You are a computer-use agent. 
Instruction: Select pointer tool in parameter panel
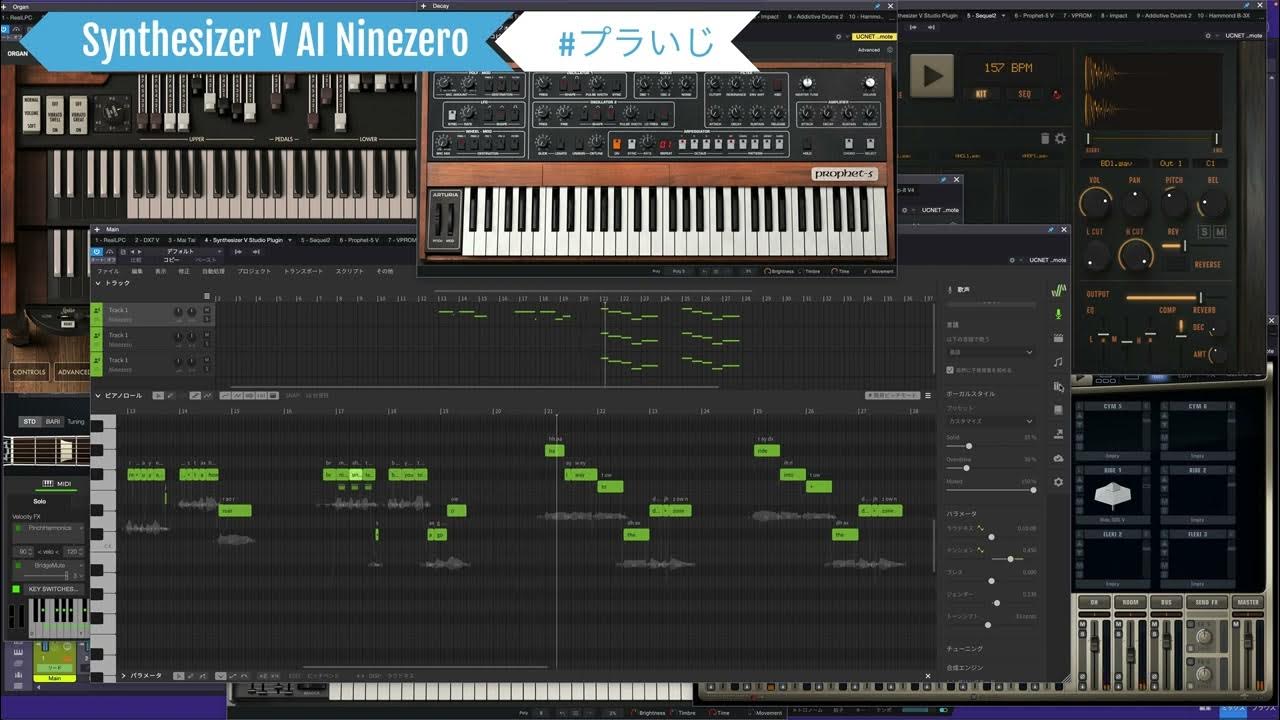pos(179,676)
